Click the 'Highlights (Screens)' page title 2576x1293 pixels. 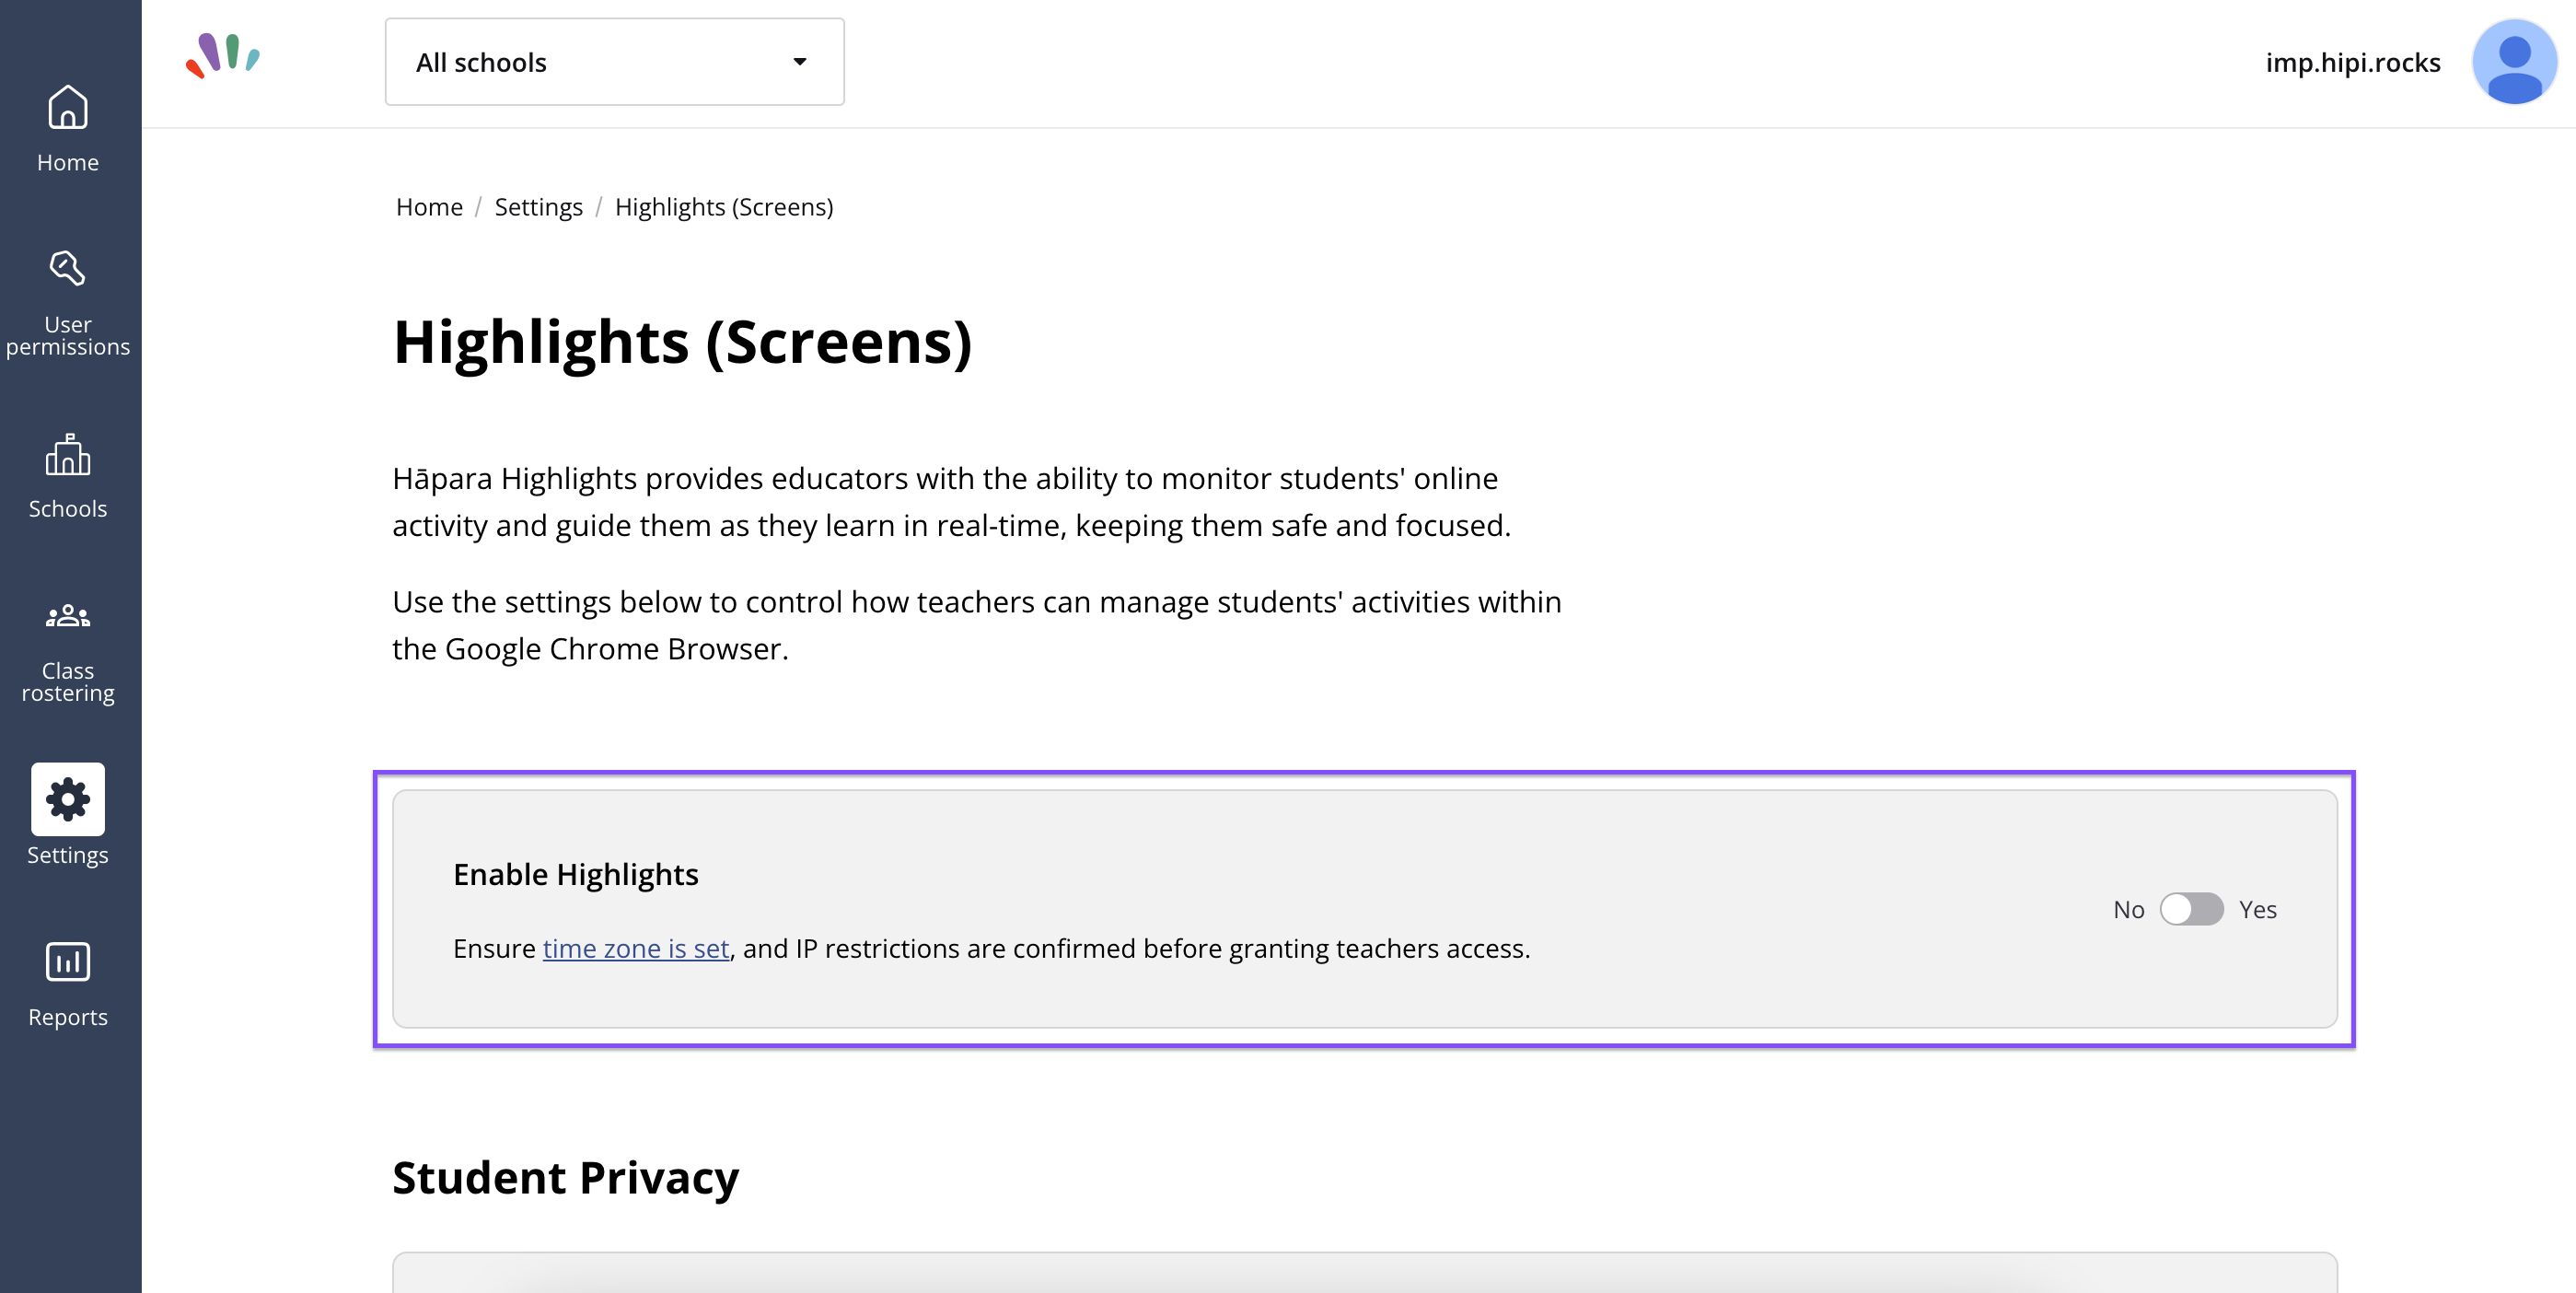[x=683, y=341]
